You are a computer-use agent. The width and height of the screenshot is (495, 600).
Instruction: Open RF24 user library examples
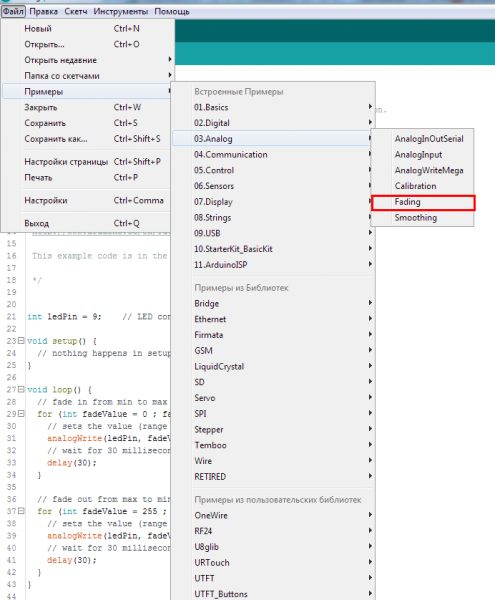tap(273, 531)
